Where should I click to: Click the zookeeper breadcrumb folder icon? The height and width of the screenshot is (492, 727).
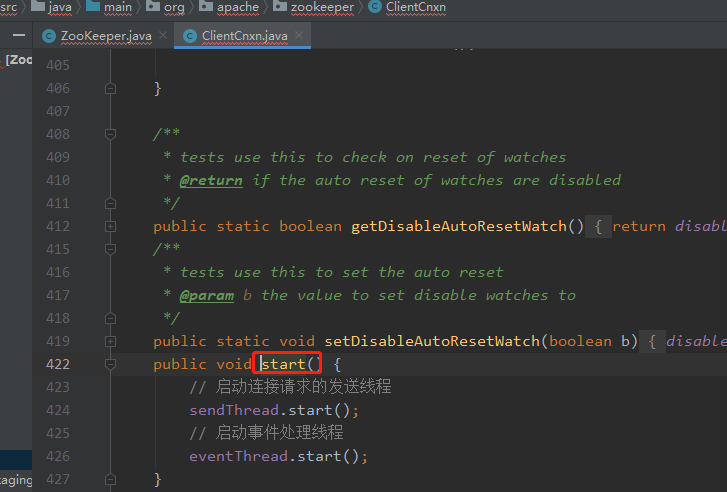click(x=280, y=6)
